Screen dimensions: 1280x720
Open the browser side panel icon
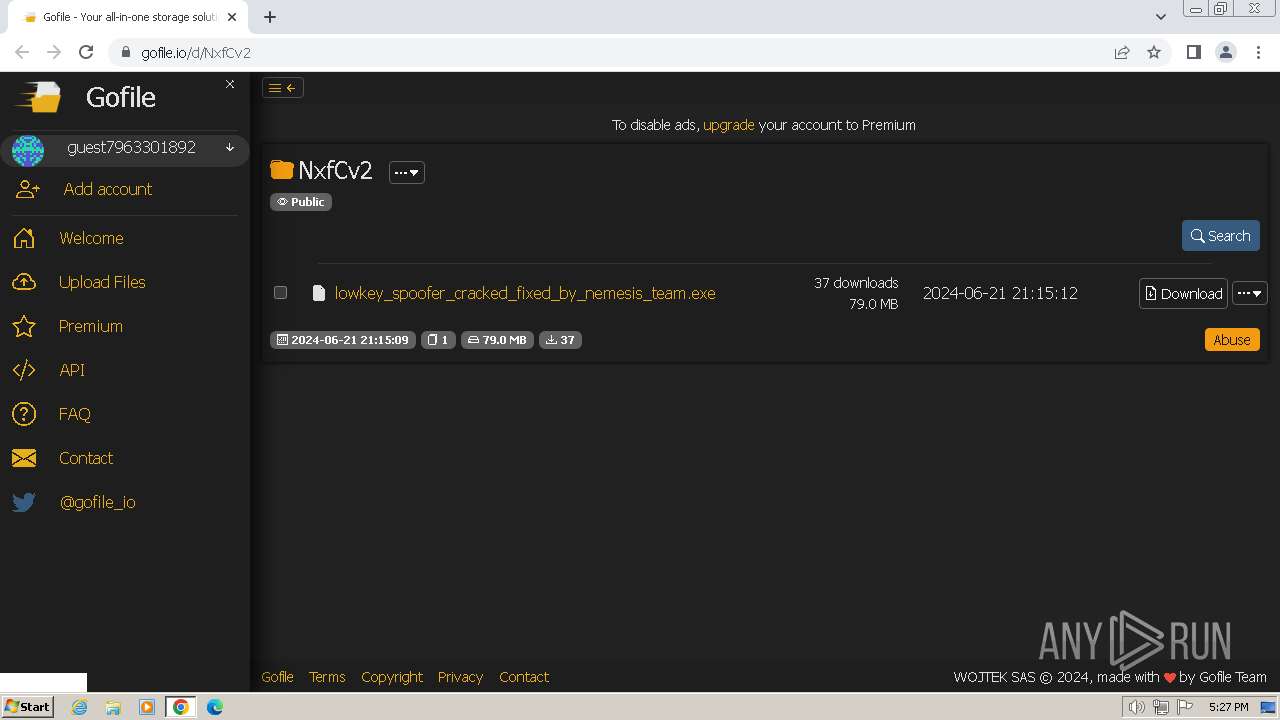point(1193,52)
